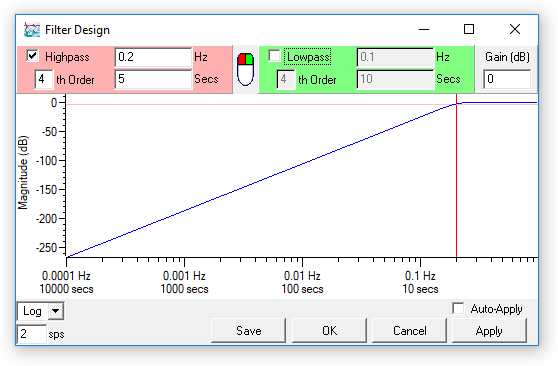Confirm with the OK button
The image size is (558, 366).
(329, 331)
